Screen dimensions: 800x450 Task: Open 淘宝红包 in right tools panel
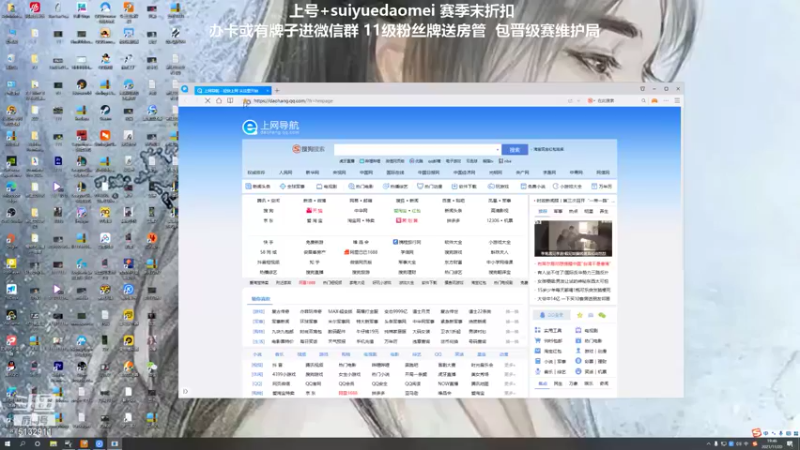tap(548, 351)
